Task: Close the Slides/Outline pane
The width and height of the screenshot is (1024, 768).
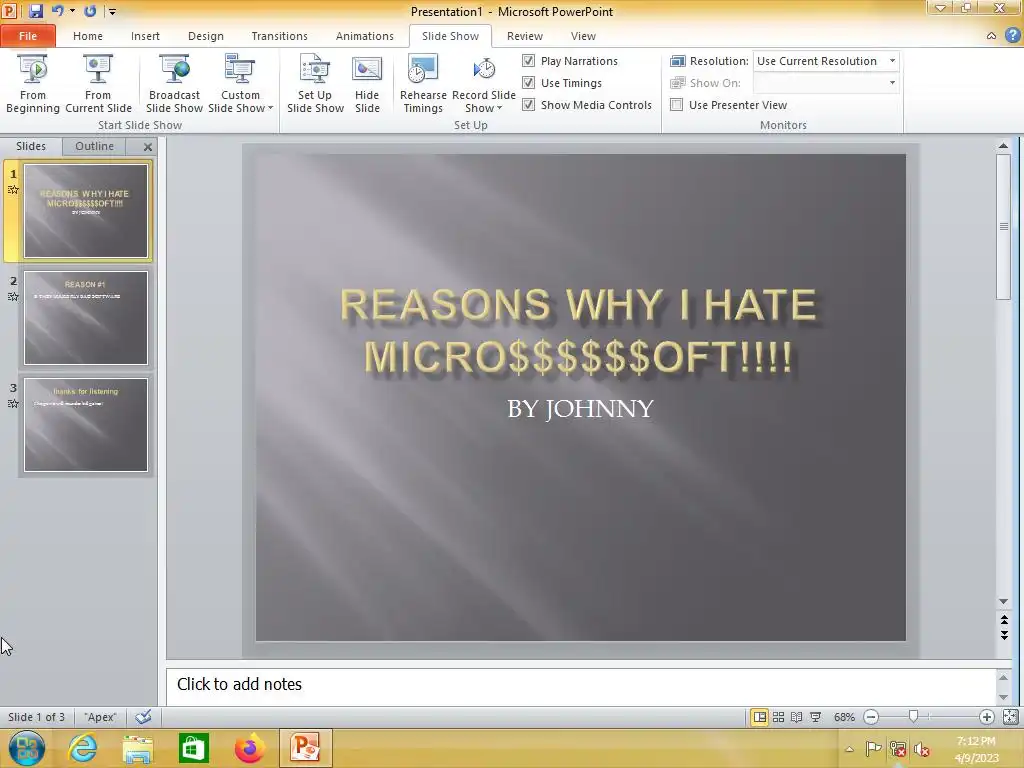Action: coord(148,147)
